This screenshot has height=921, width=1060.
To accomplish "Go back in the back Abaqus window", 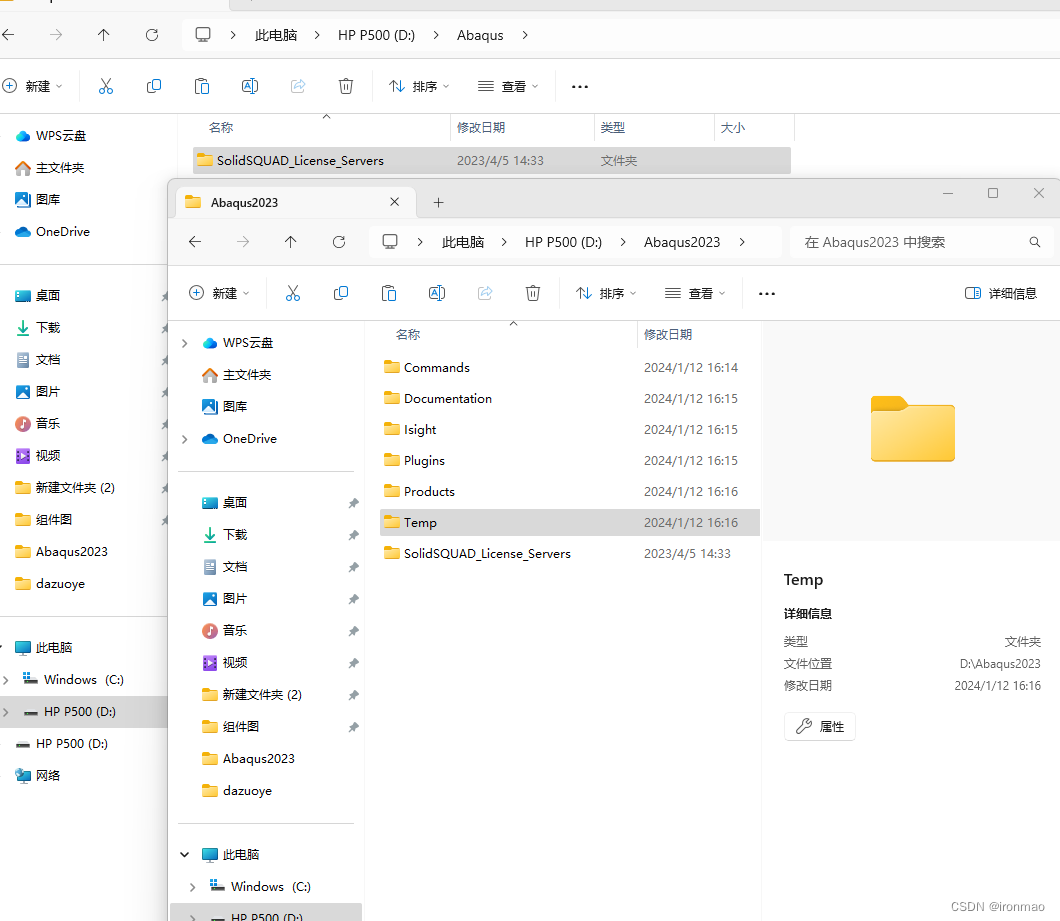I will (8, 35).
